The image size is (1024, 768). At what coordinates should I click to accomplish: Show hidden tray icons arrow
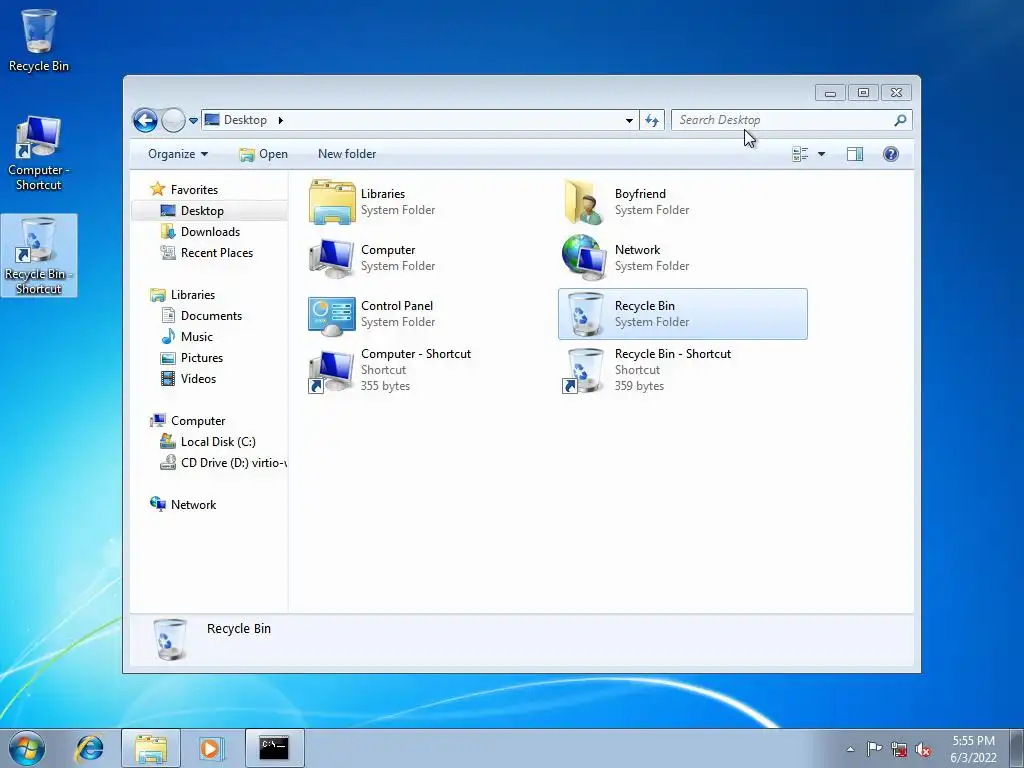(x=850, y=749)
